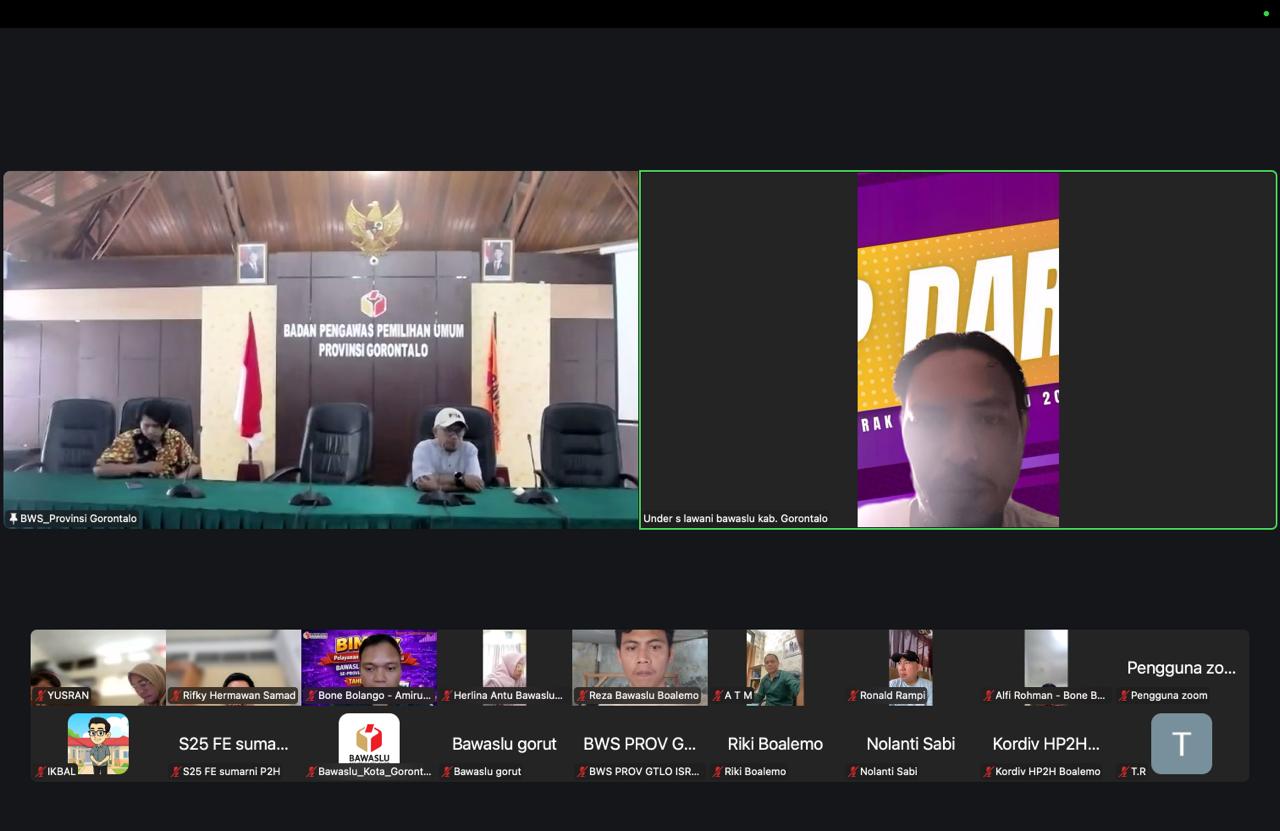Screen dimensions: 1280x831
Task: Click the muted mic icon beside A T M
Action: [718, 695]
